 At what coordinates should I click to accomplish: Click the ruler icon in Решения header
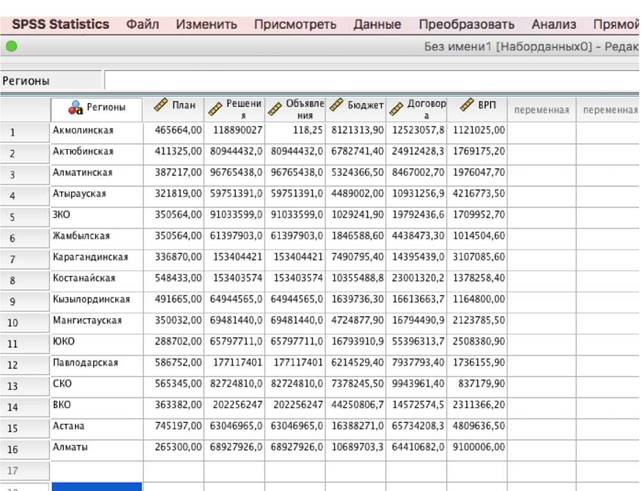[215, 109]
